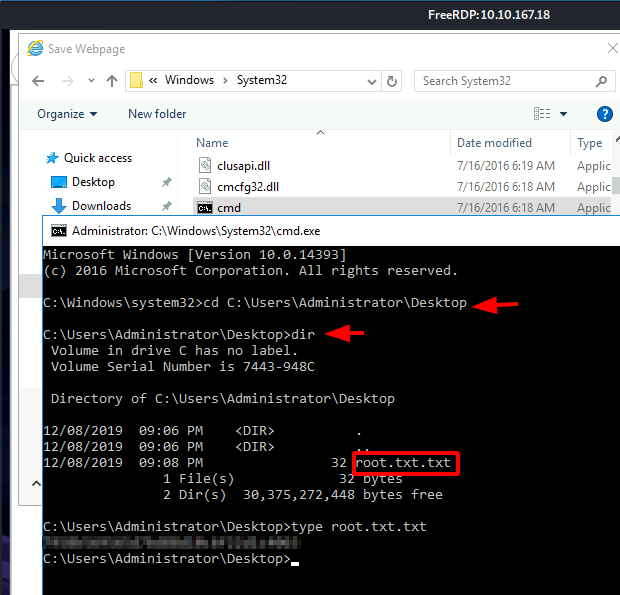Image resolution: width=620 pixels, height=595 pixels.
Task: Click the Back arrow in Save Webpage dialog
Action: [x=38, y=81]
